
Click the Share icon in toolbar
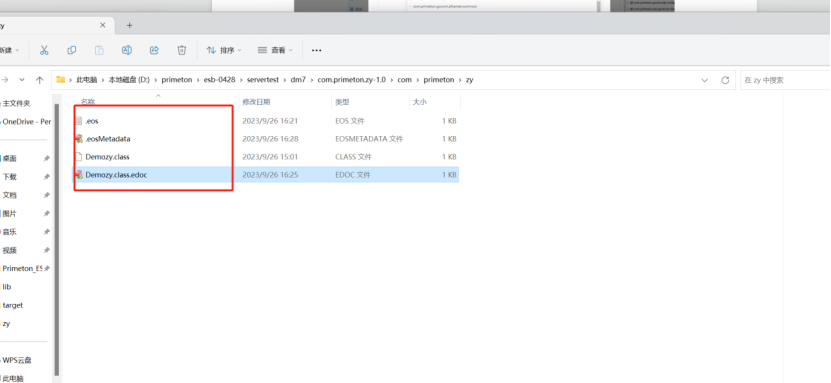(154, 50)
